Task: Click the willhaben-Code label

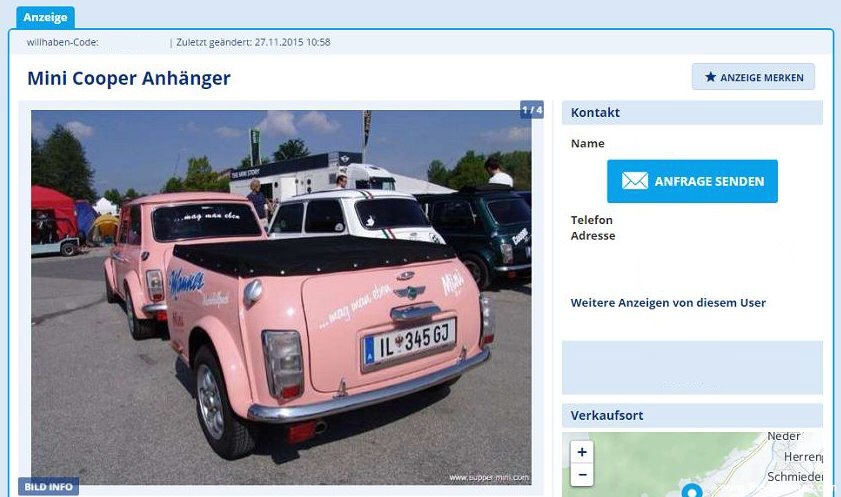Action: [x=62, y=42]
